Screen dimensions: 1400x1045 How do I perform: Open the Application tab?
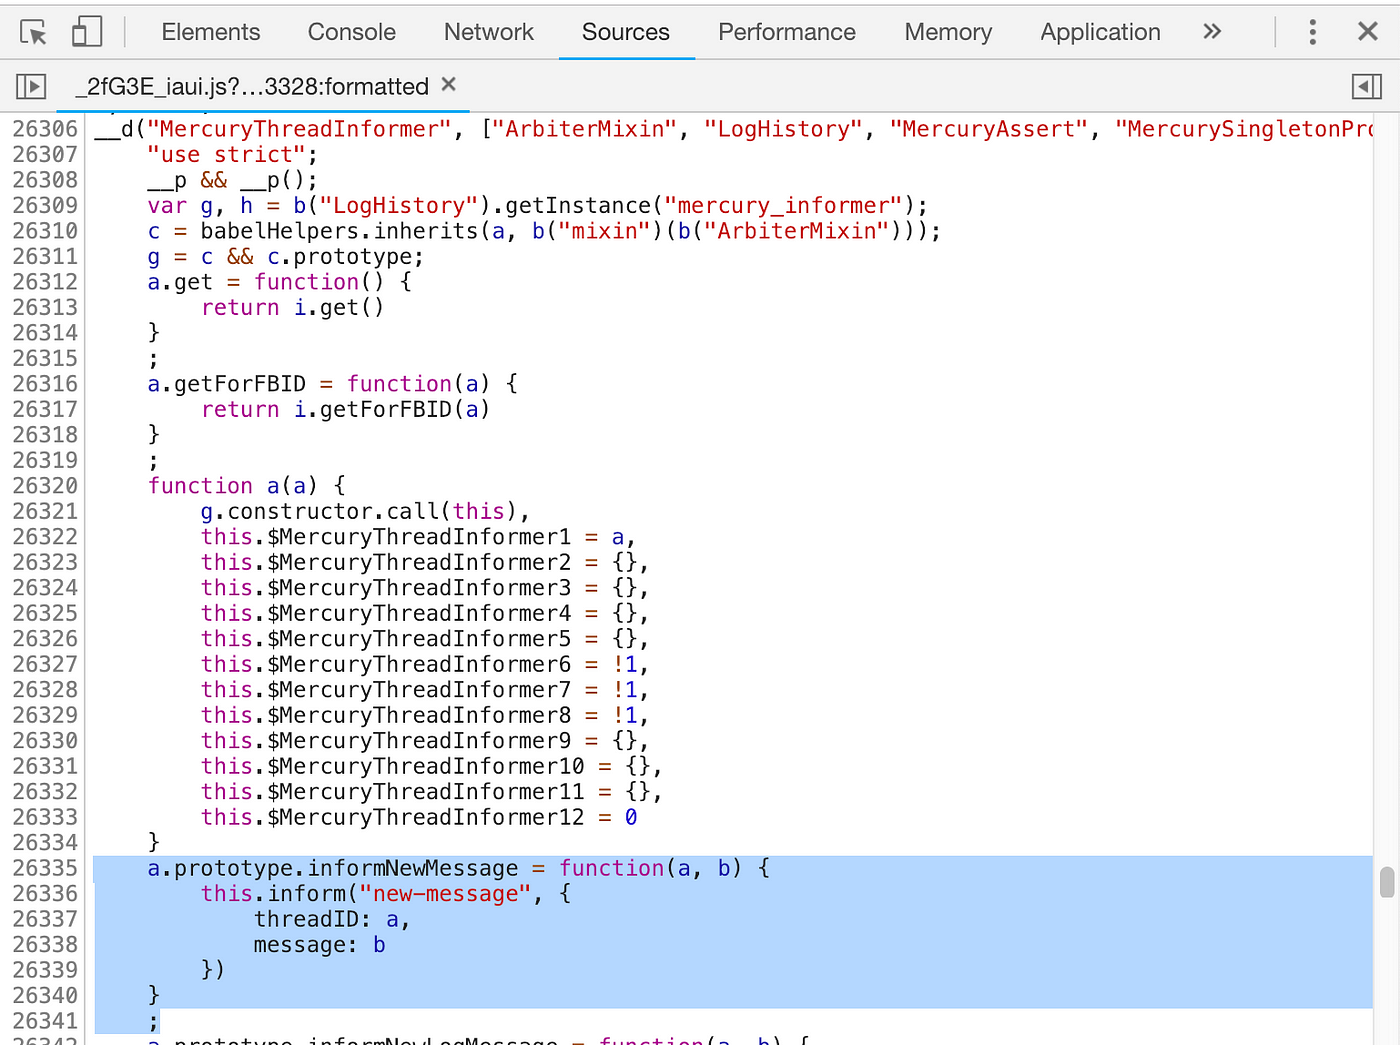(1100, 32)
